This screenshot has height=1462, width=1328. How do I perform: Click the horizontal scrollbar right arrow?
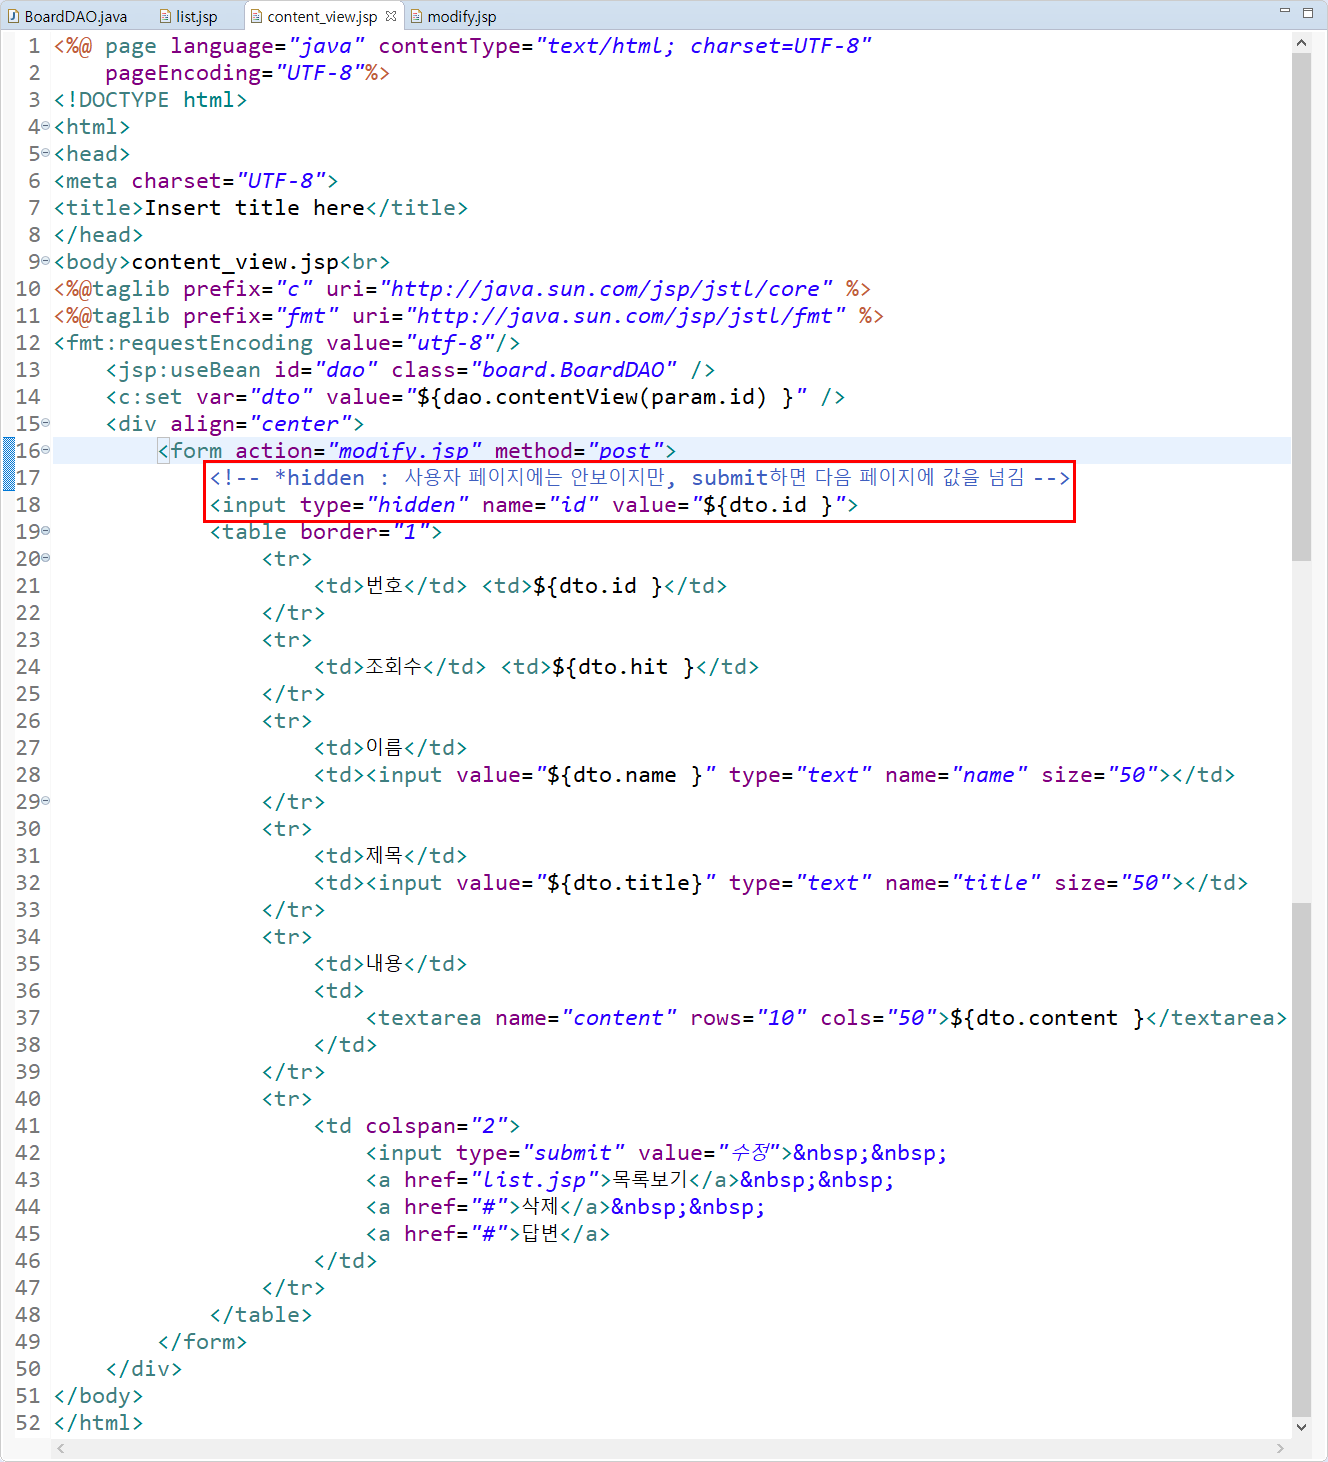click(x=1281, y=1448)
